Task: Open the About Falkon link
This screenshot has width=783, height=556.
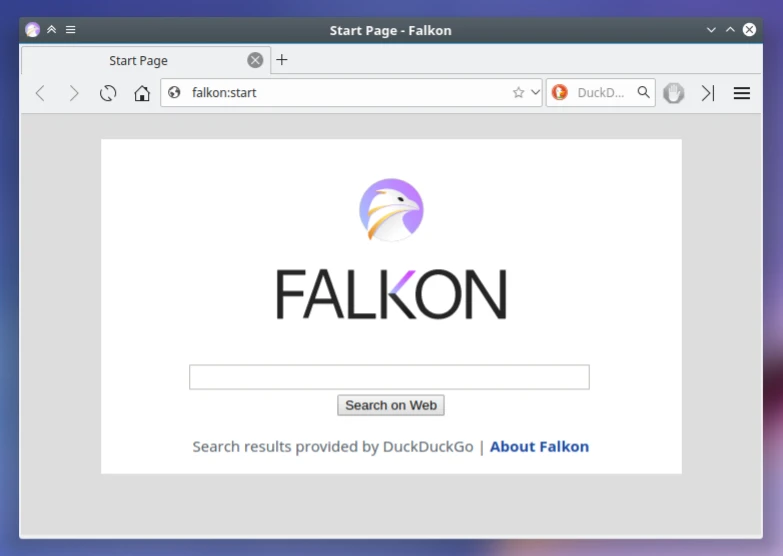Action: click(539, 447)
